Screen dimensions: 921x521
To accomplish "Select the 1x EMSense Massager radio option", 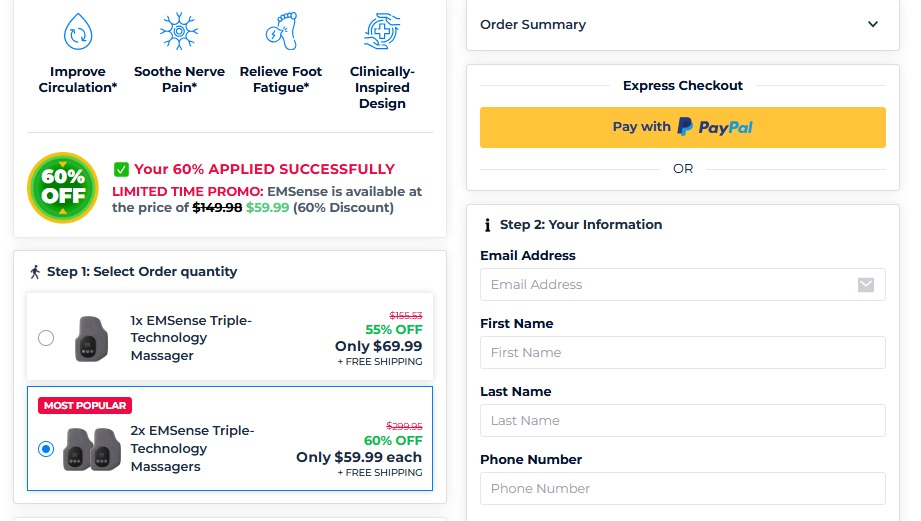I will point(46,338).
